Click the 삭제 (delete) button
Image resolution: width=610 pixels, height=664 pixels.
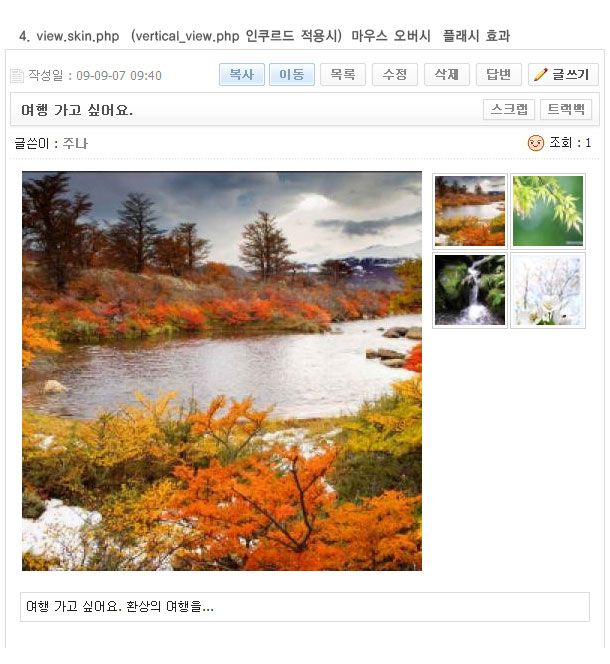pyautogui.click(x=446, y=75)
